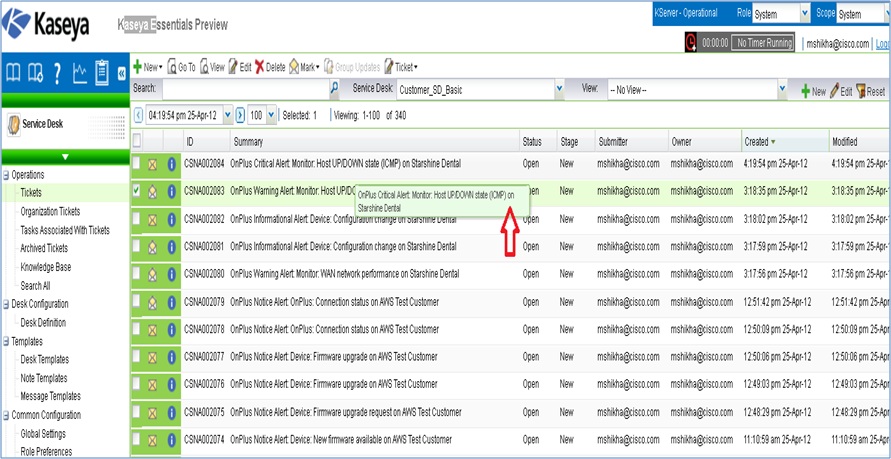The height and width of the screenshot is (459, 891).
Task: Sort by the Created column header
Action: [x=785, y=141]
